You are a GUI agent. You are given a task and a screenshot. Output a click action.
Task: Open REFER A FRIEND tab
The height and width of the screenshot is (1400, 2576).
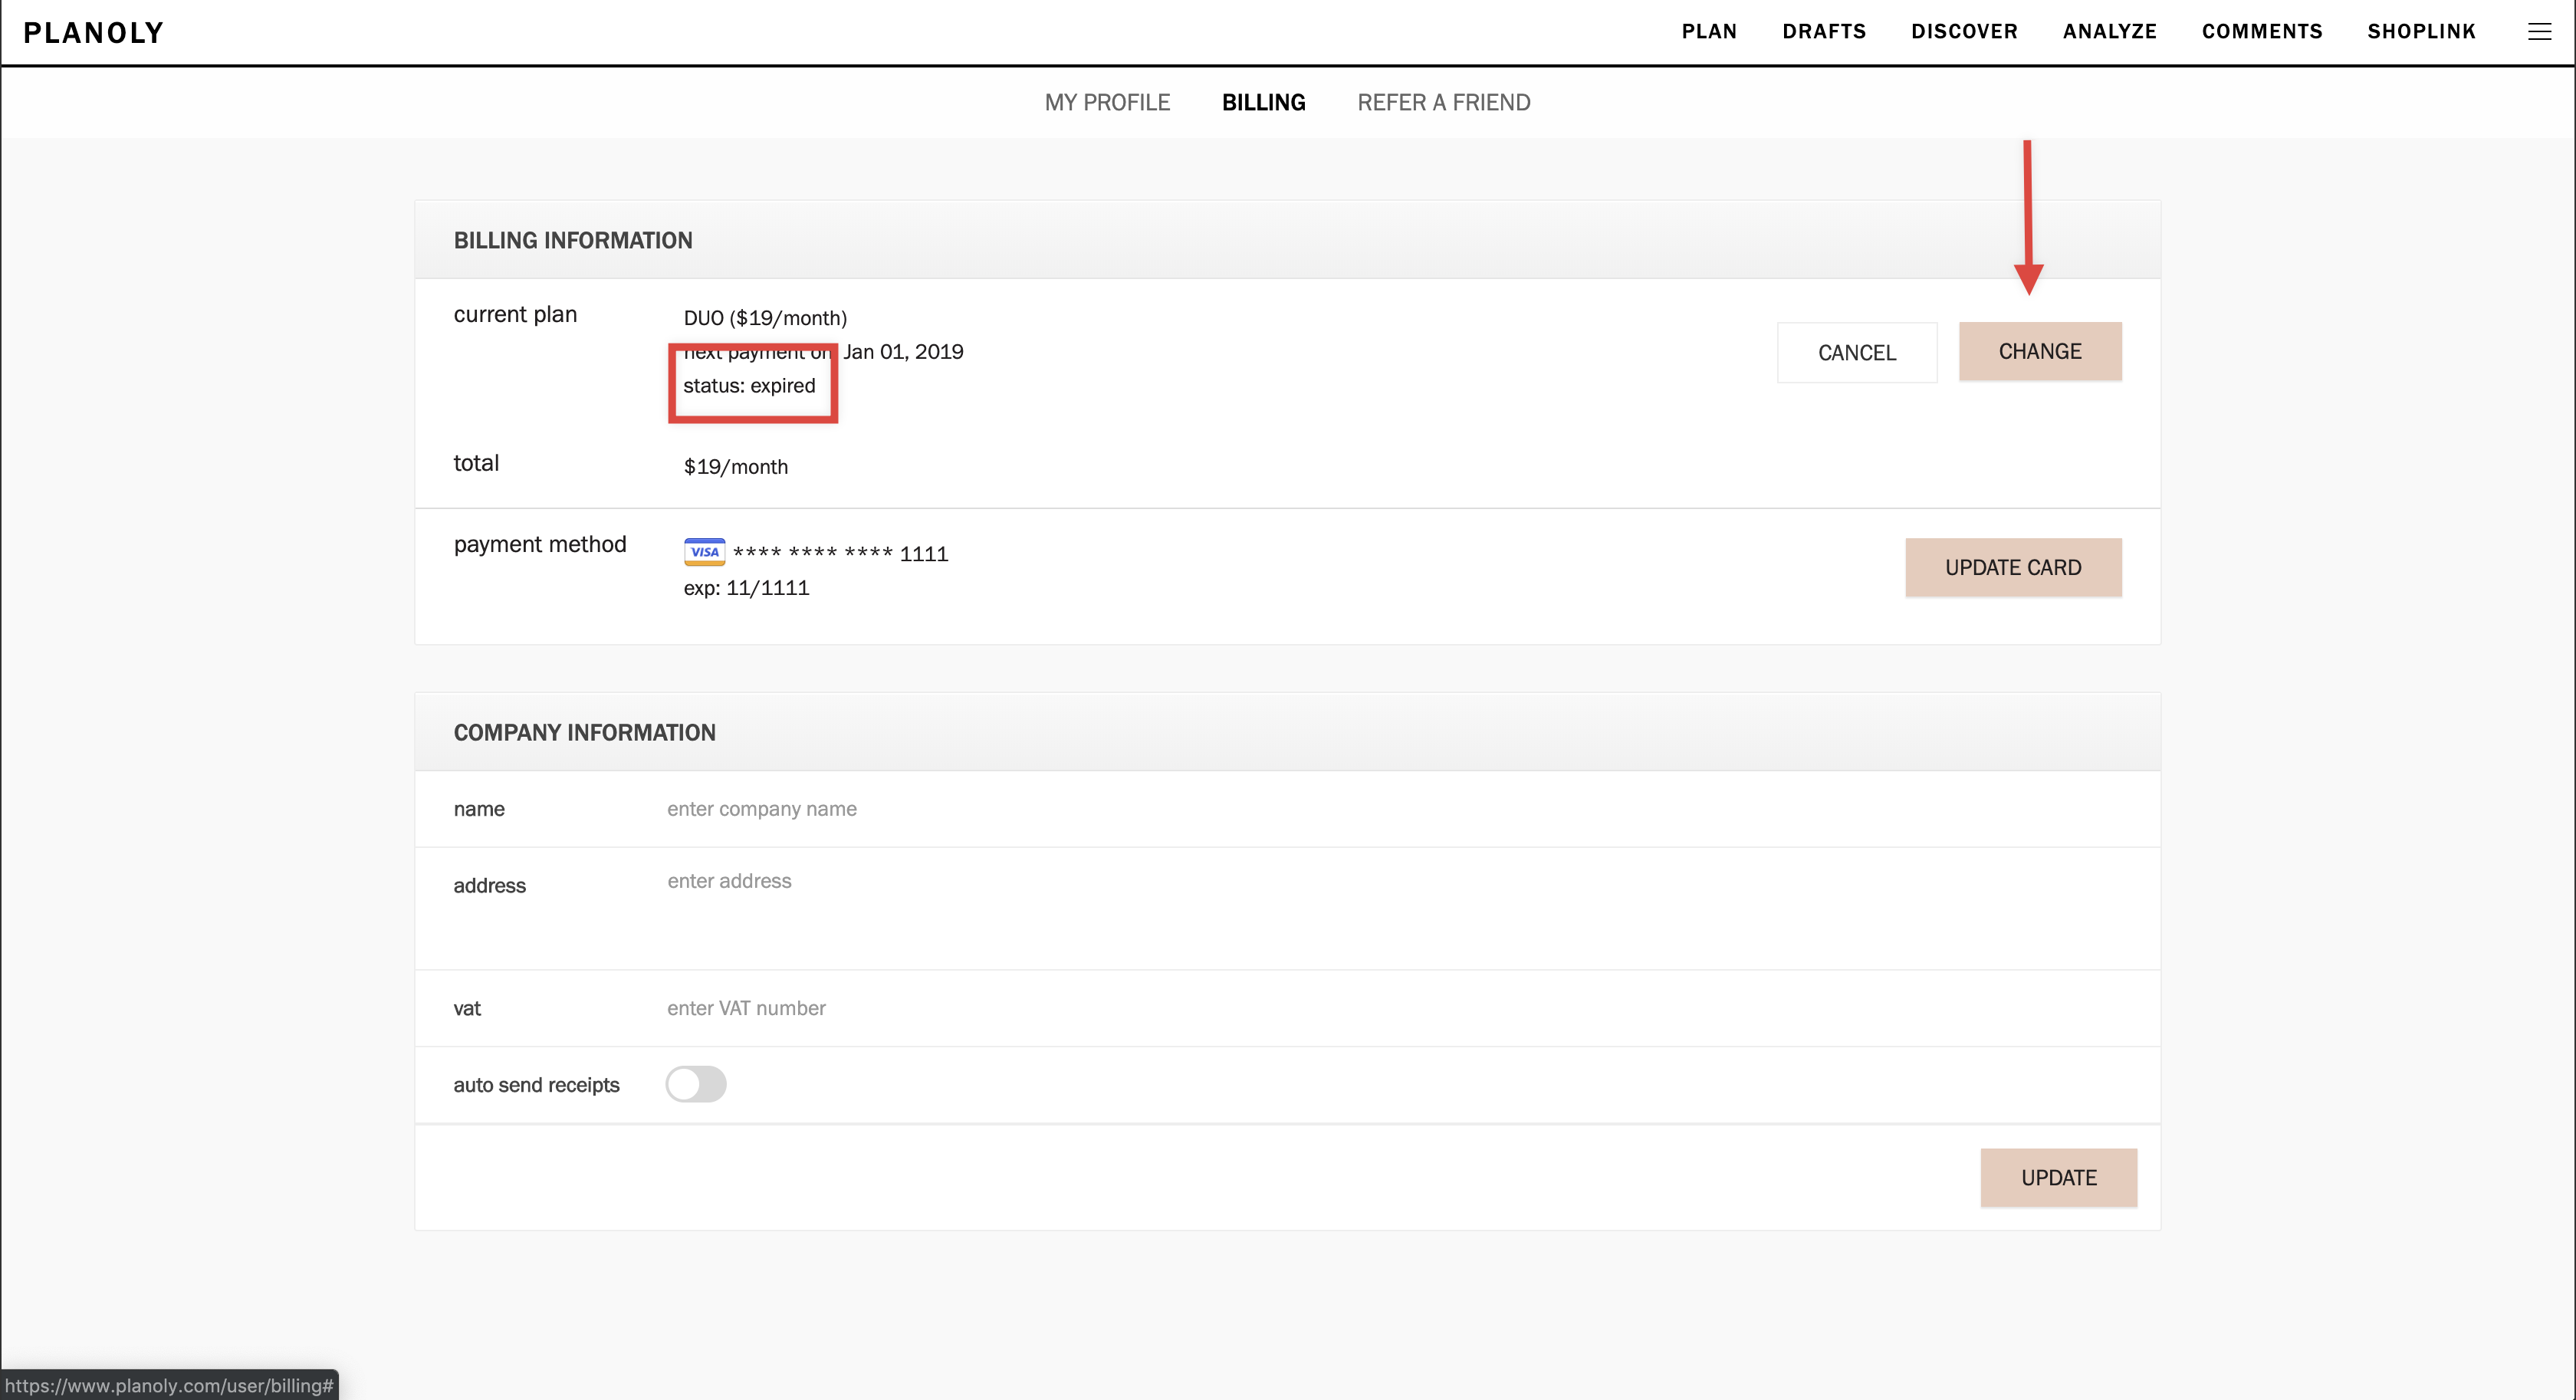click(1443, 102)
